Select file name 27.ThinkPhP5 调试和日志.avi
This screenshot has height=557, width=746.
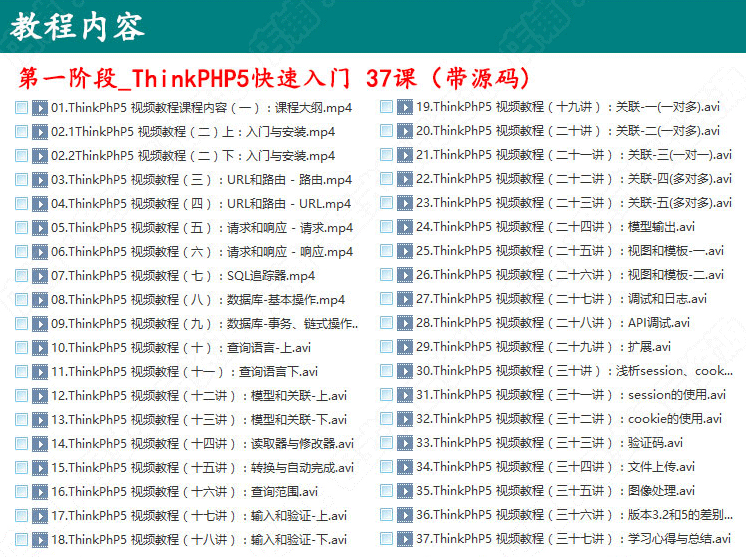(561, 299)
